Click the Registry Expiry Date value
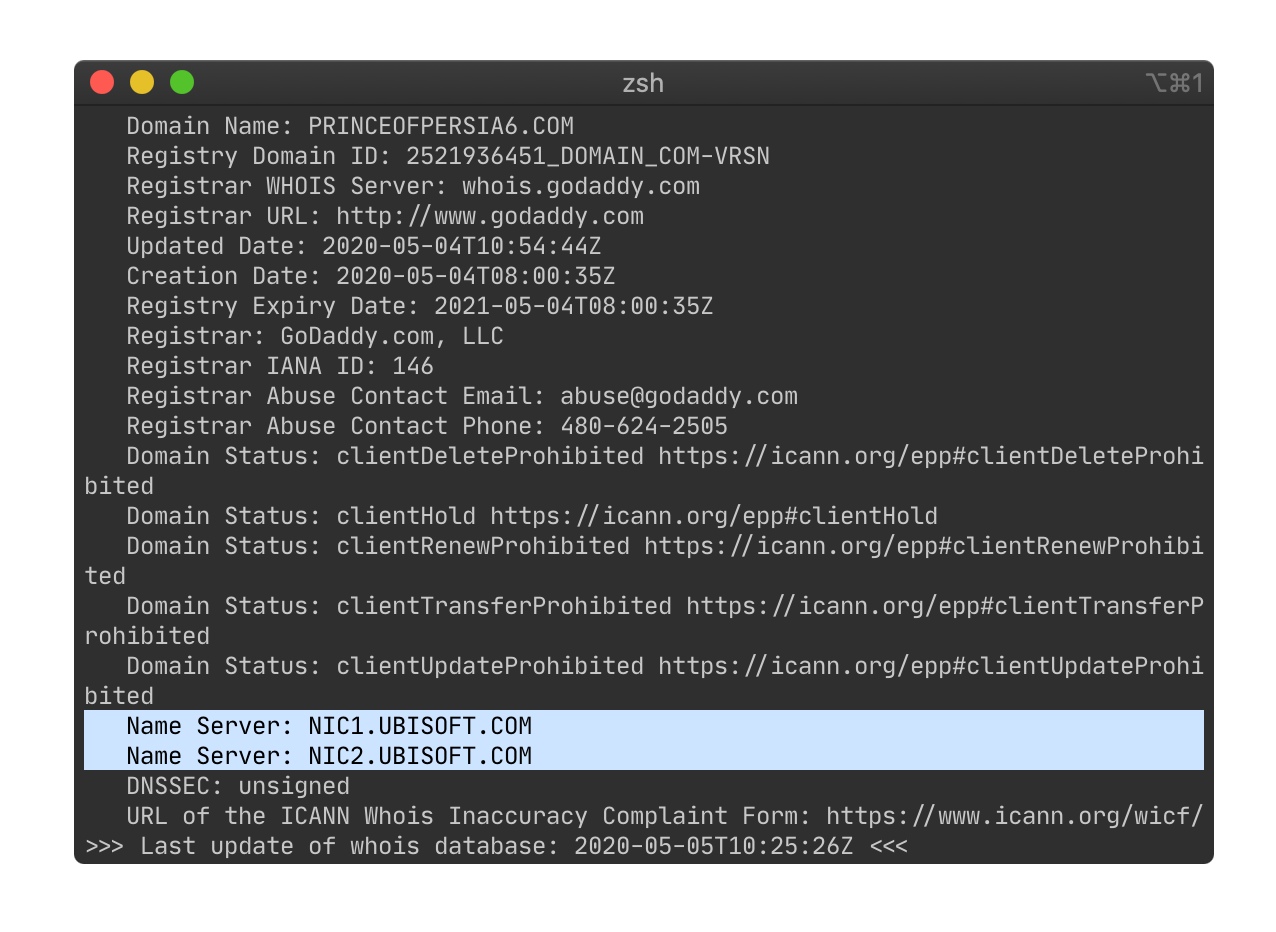 click(x=574, y=306)
